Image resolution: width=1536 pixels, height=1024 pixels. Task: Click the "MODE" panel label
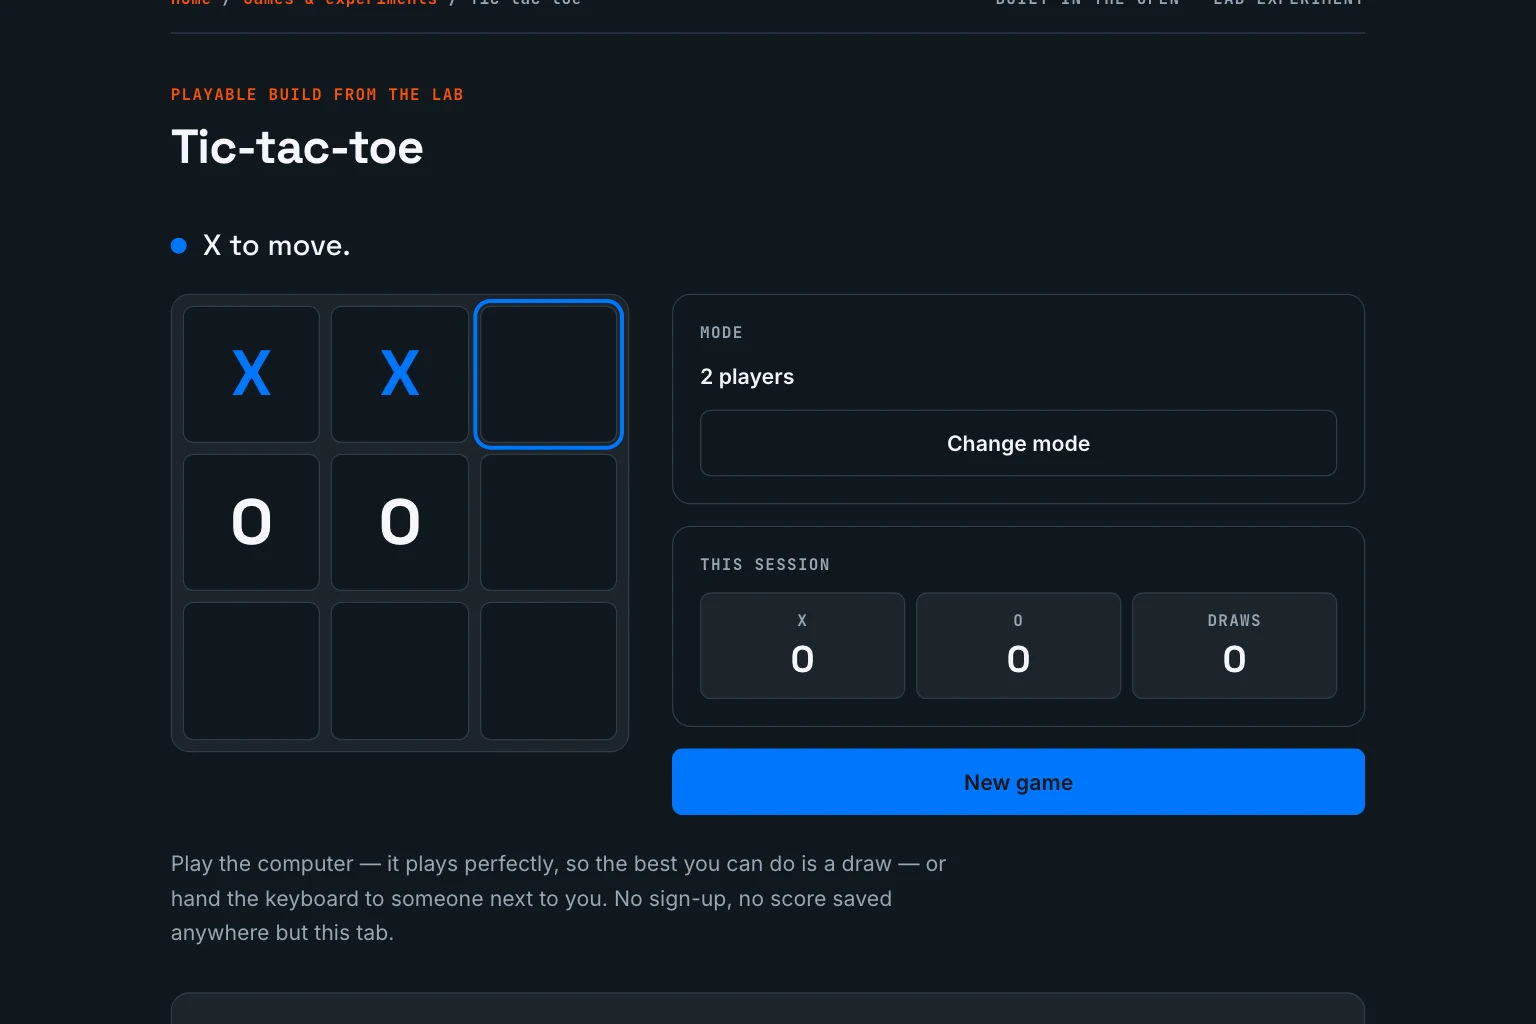721,333
